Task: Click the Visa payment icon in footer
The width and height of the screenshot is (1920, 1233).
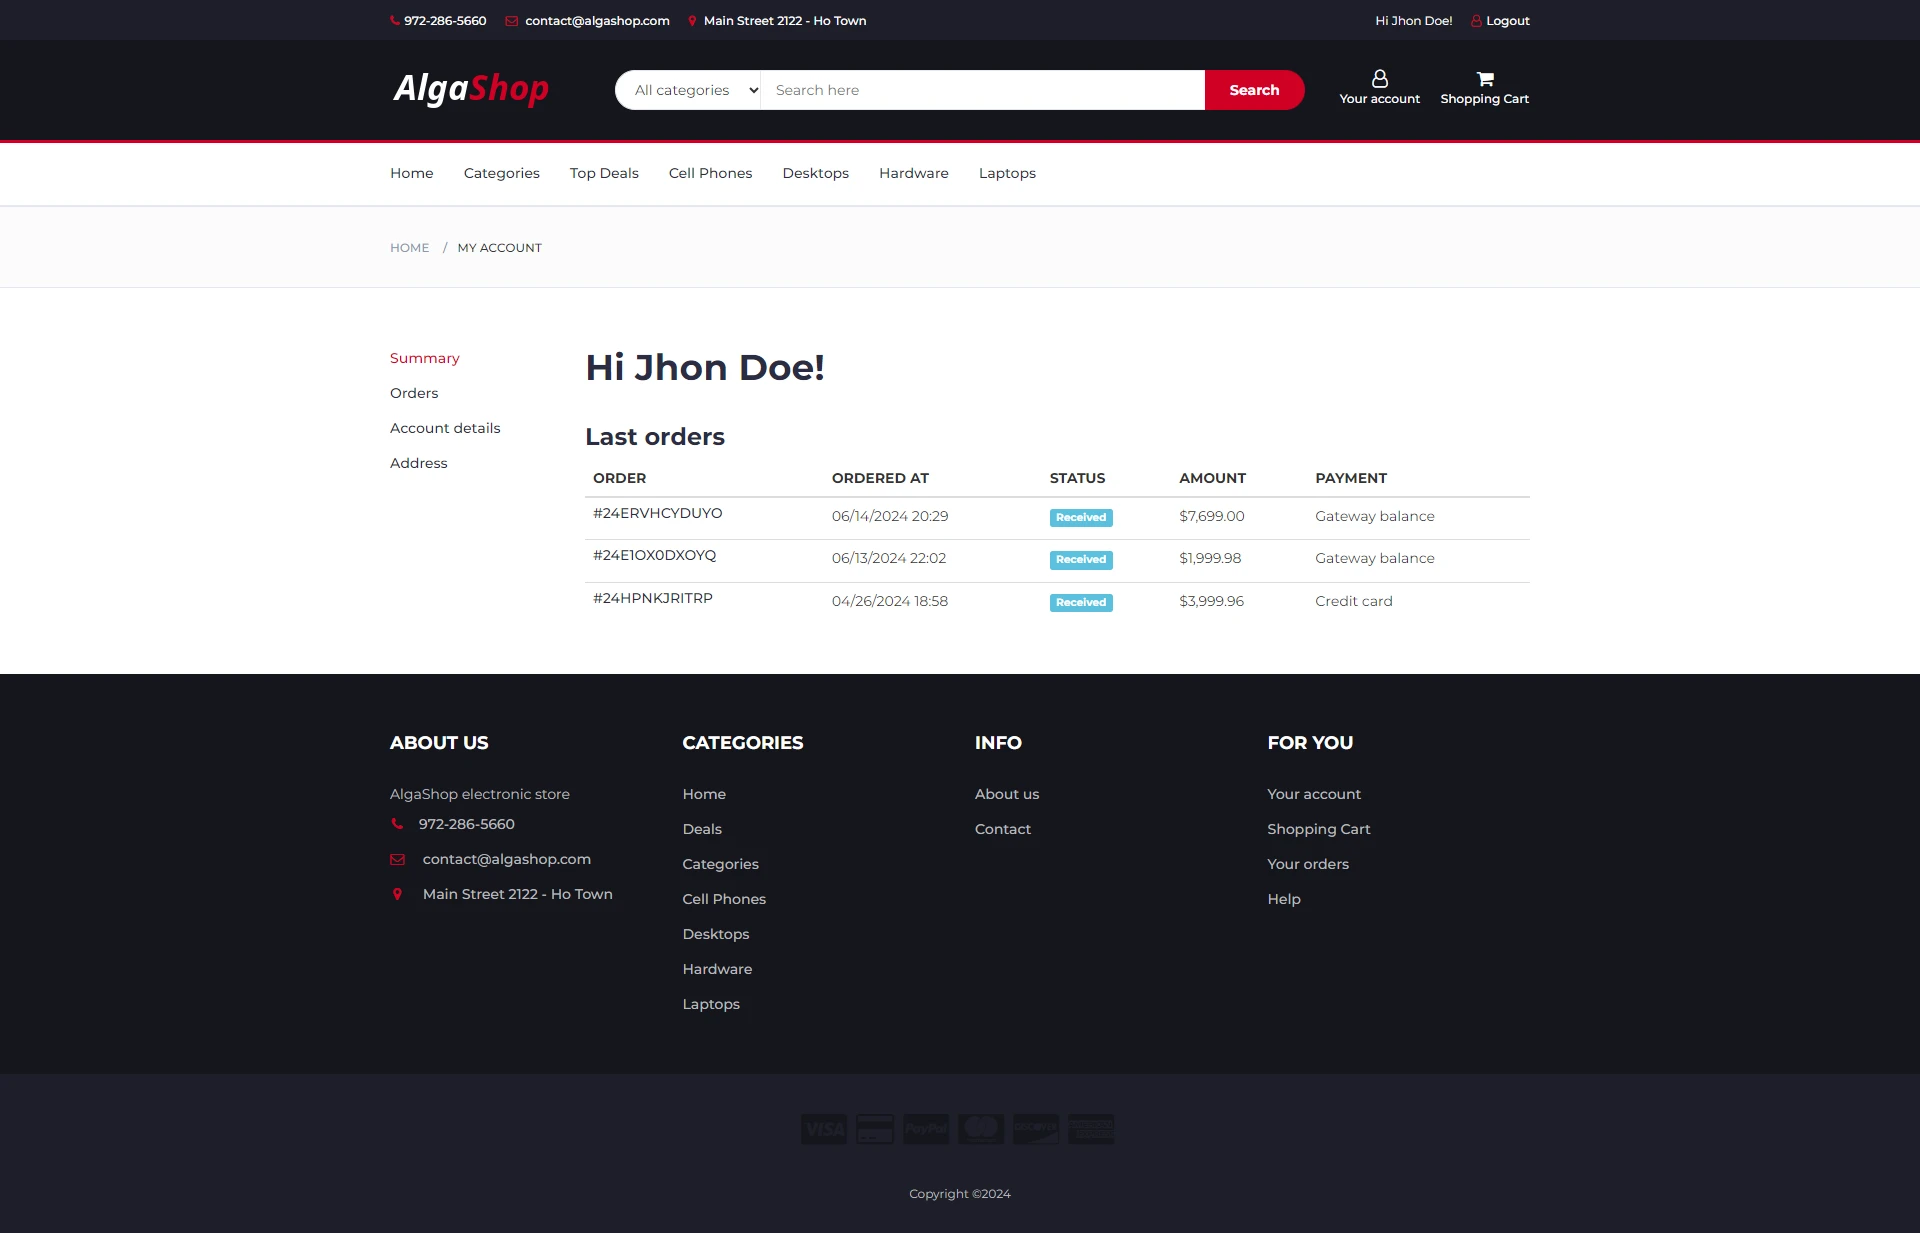Action: [823, 1129]
